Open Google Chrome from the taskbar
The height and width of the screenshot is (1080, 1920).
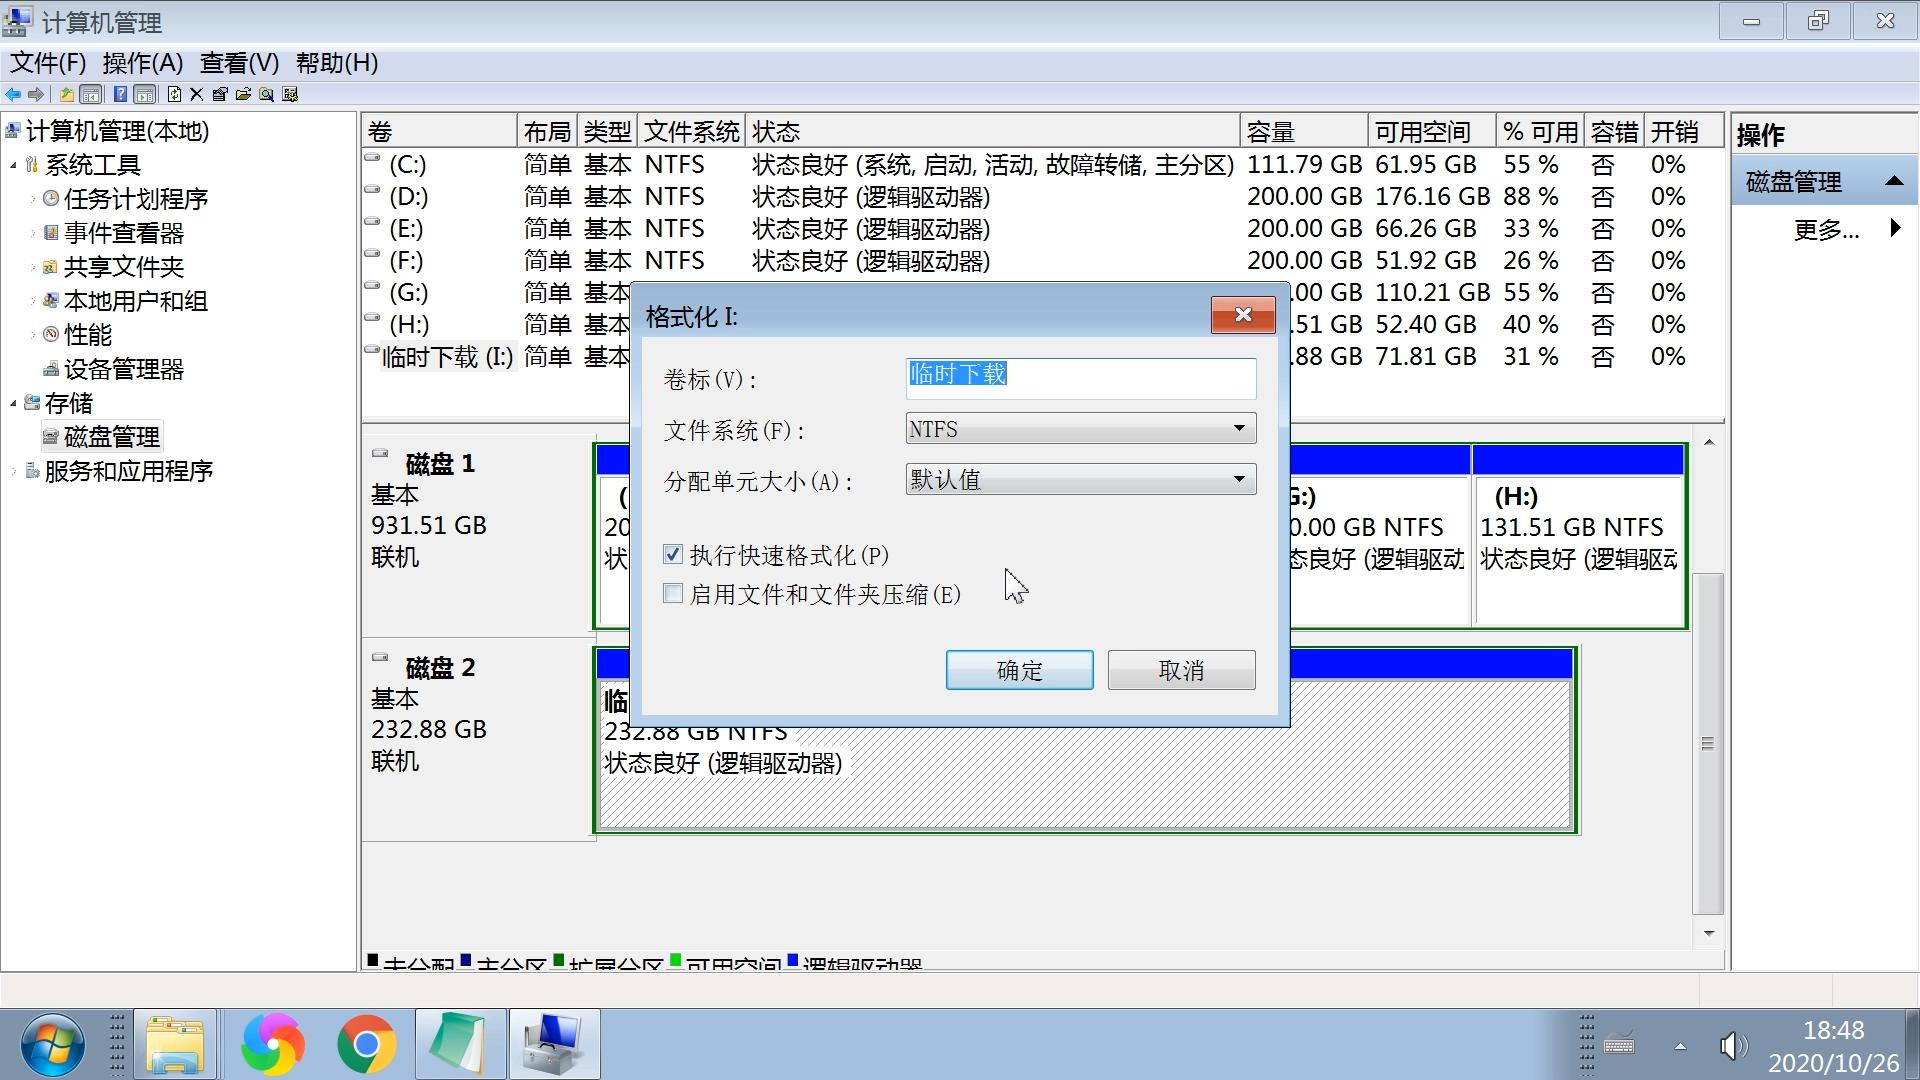click(x=366, y=1043)
